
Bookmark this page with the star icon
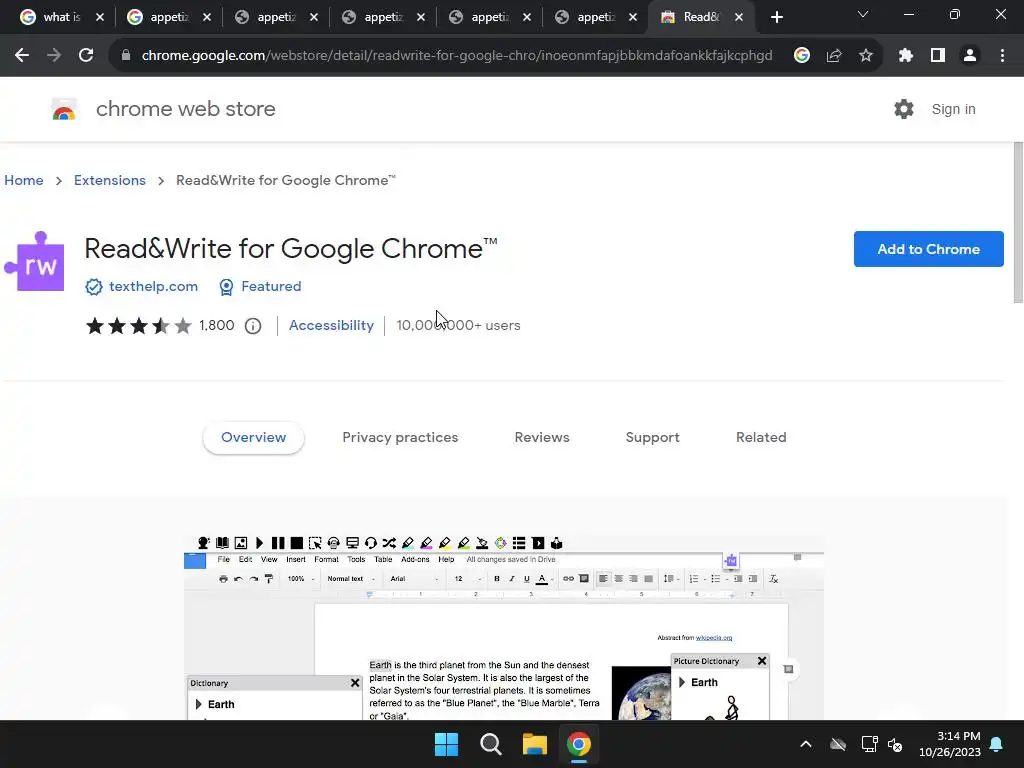866,56
